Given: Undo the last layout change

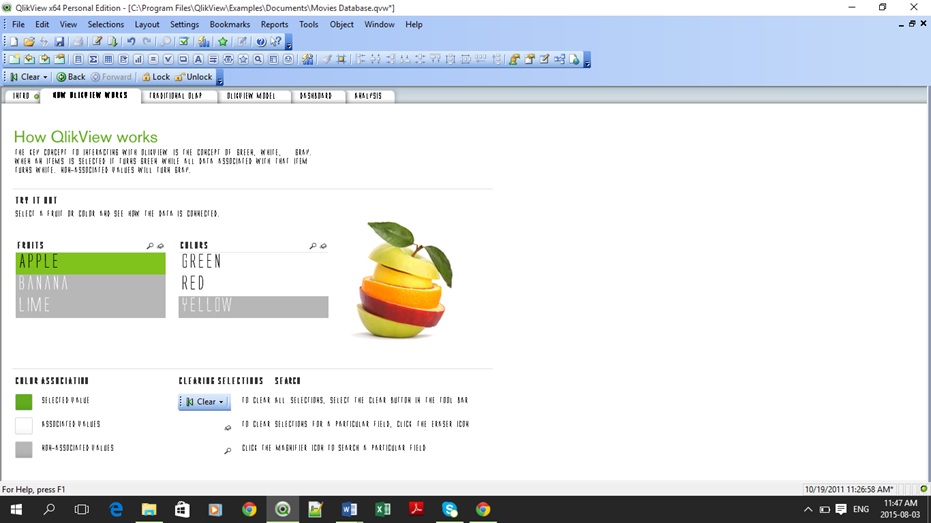Looking at the screenshot, I should point(131,42).
